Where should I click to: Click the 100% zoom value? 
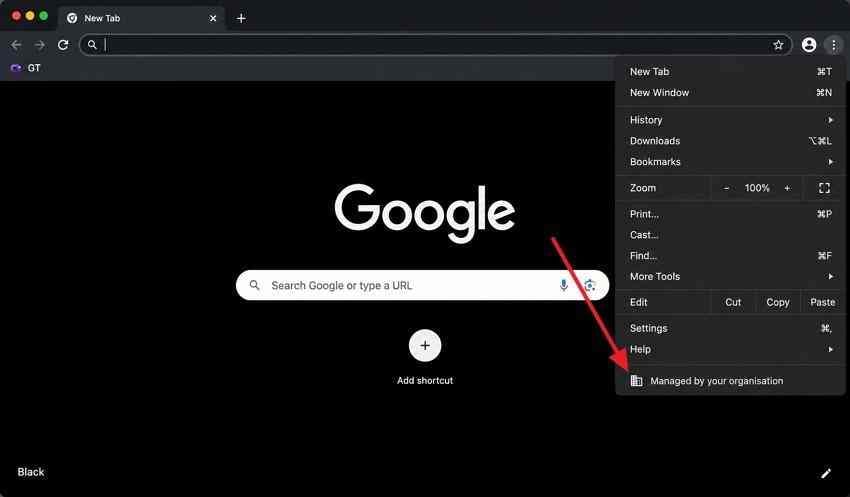pyautogui.click(x=757, y=188)
